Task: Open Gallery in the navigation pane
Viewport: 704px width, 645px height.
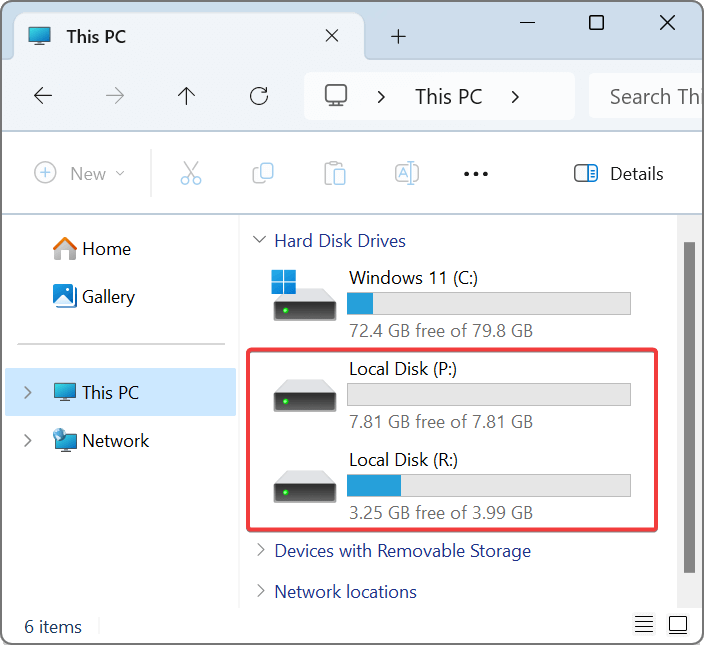Action: 107,297
